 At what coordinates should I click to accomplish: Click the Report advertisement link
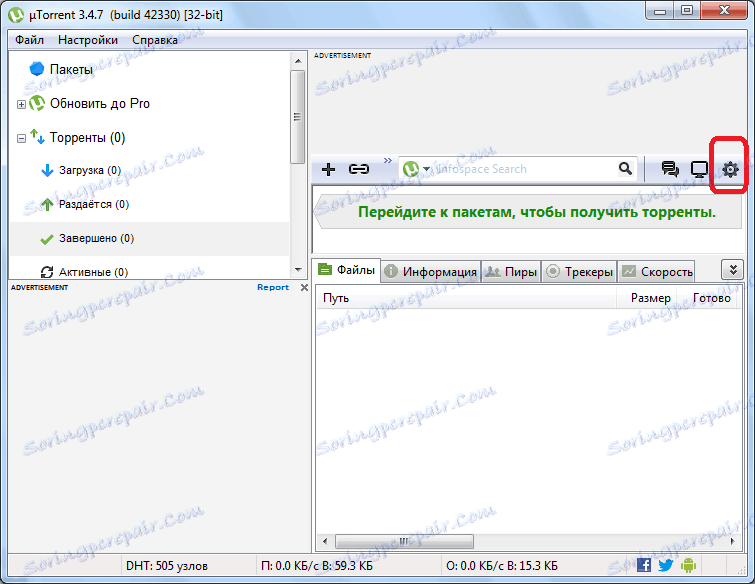point(273,287)
